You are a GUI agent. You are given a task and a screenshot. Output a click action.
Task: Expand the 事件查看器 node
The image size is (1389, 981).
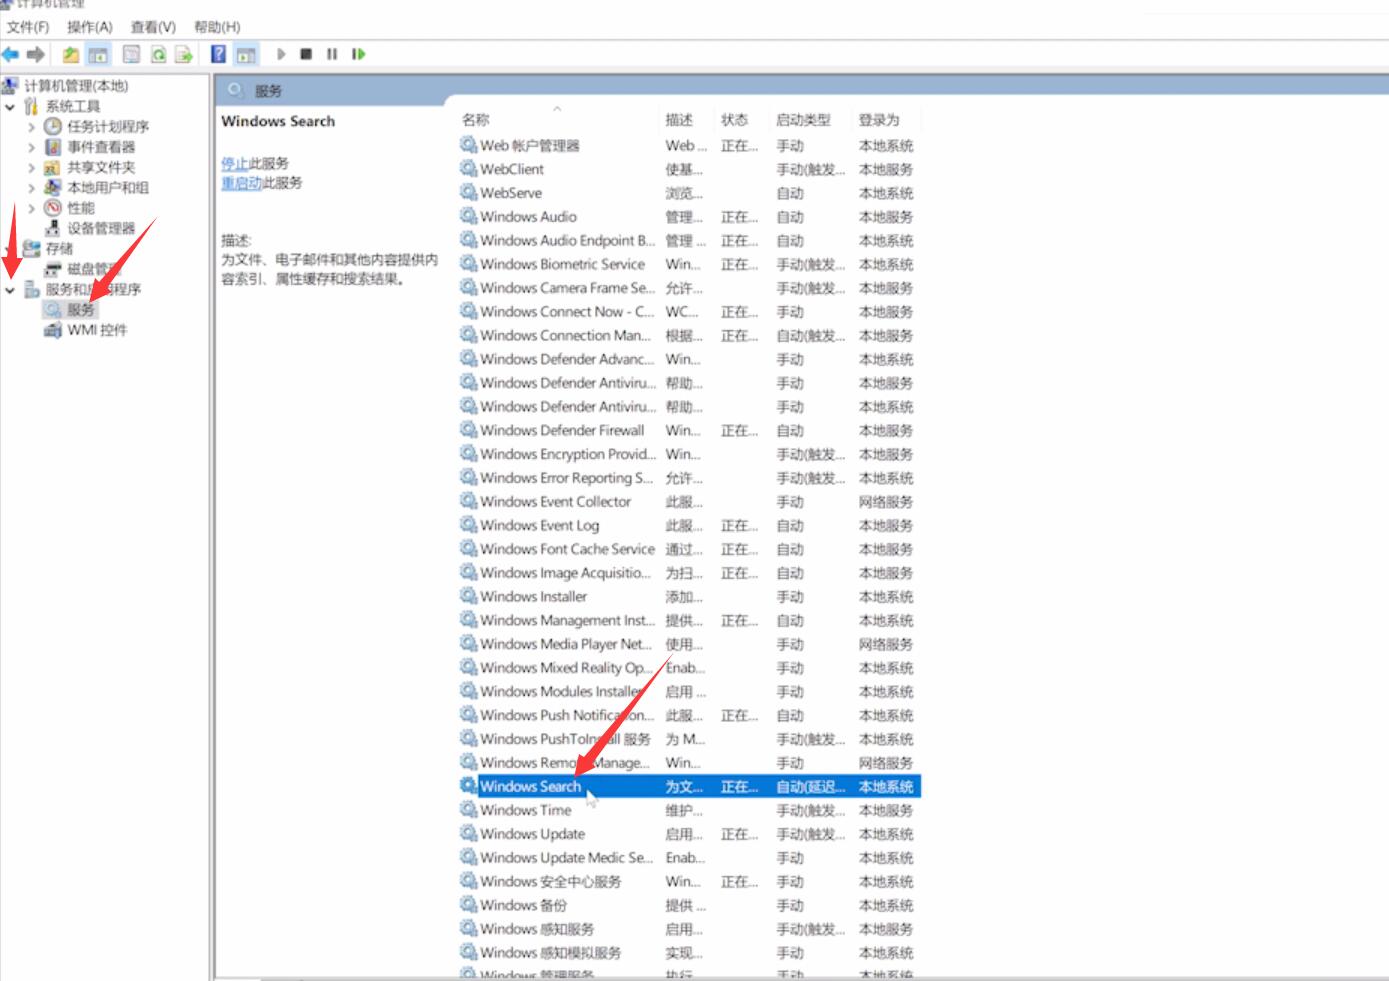click(x=31, y=147)
